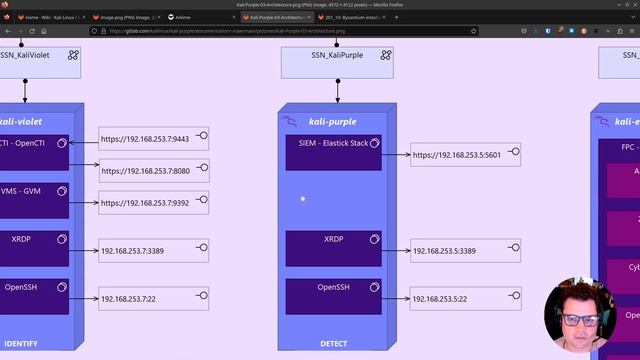Open the browser home page icon
Viewport: 640px width, 360px height.
pos(44,31)
